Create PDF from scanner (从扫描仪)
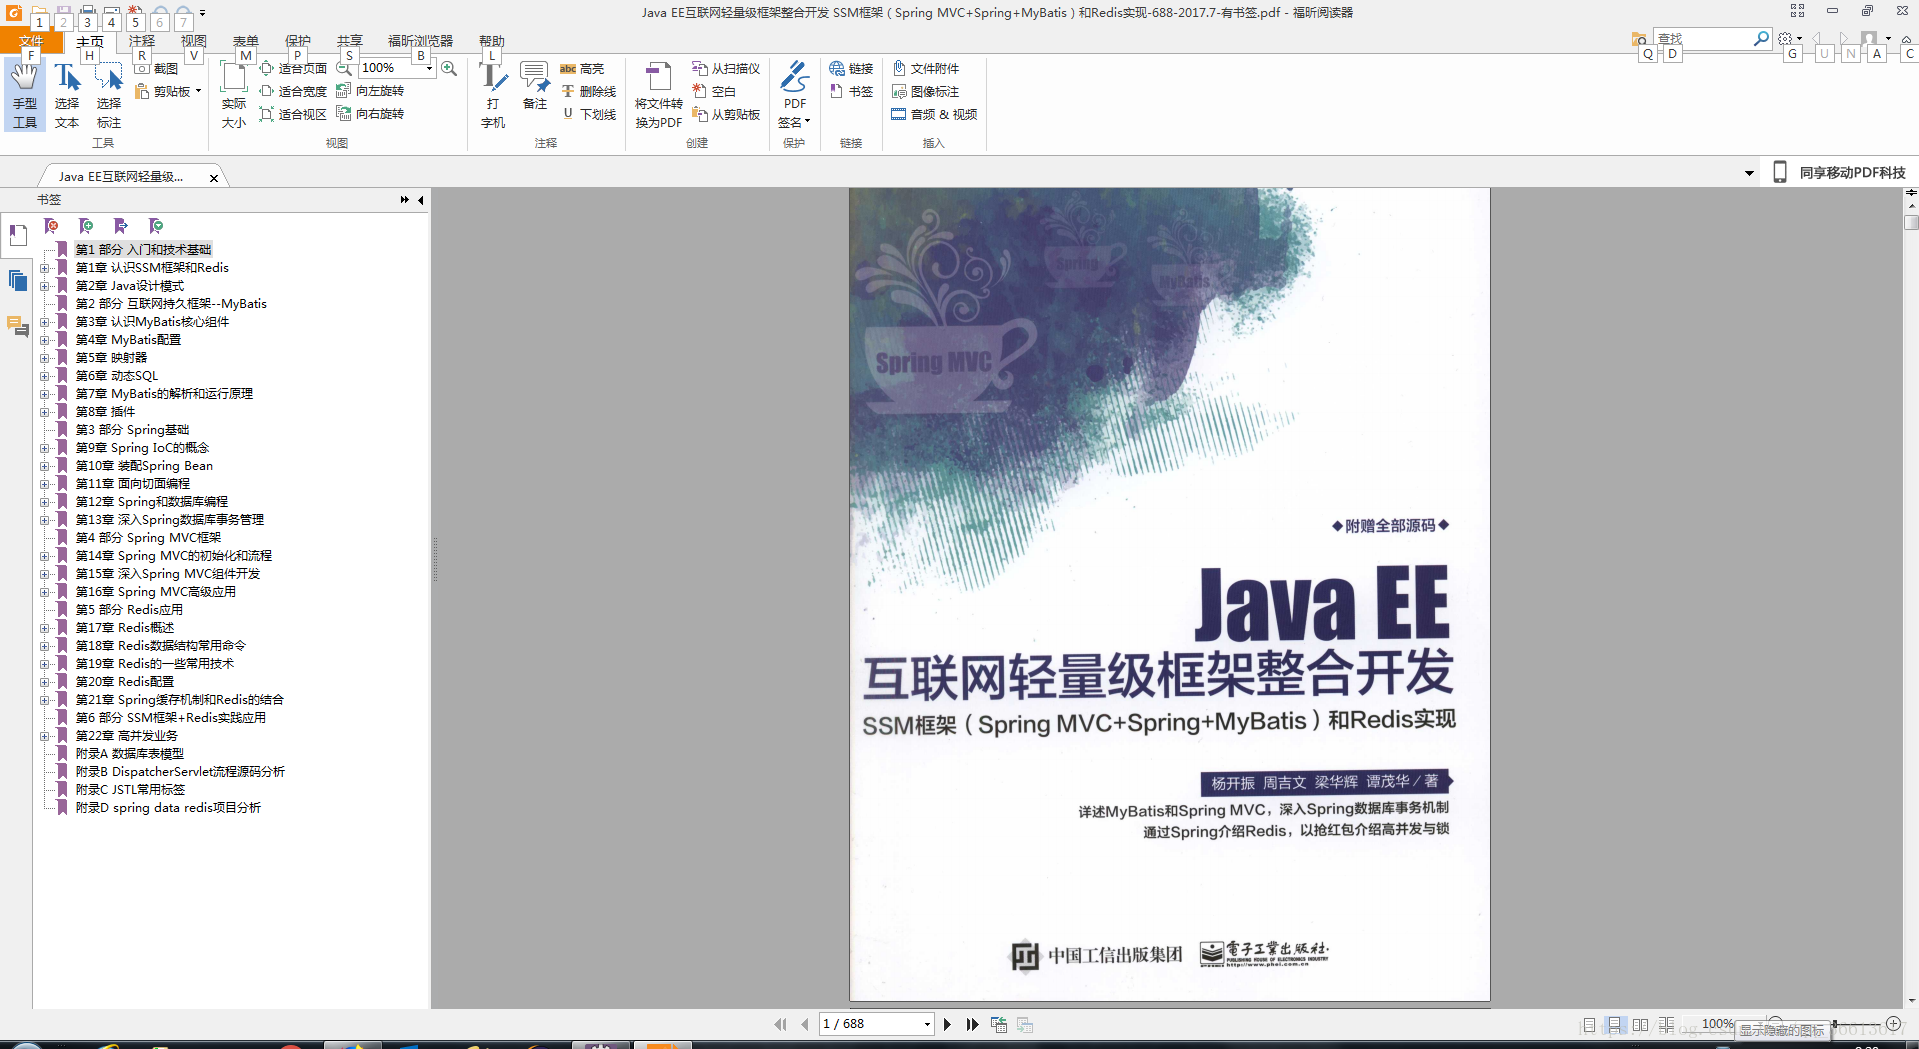The height and width of the screenshot is (1049, 1919). (x=726, y=68)
